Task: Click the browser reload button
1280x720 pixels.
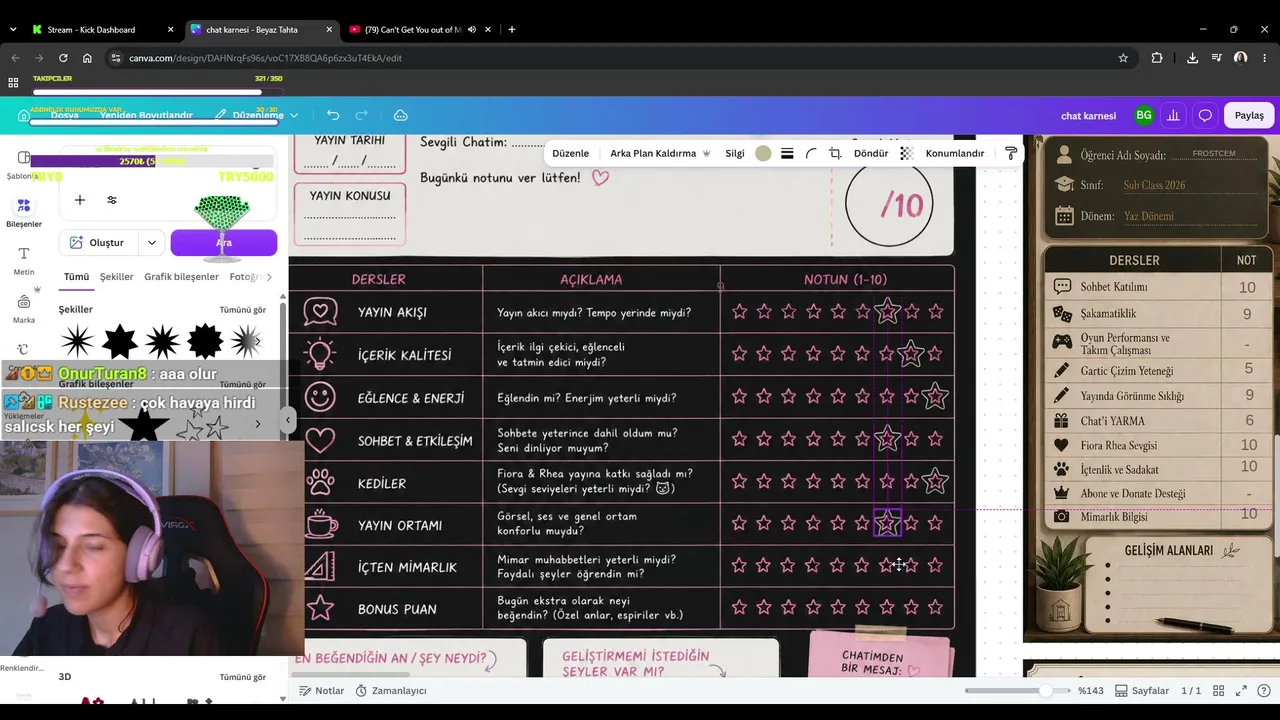Action: pyautogui.click(x=63, y=58)
